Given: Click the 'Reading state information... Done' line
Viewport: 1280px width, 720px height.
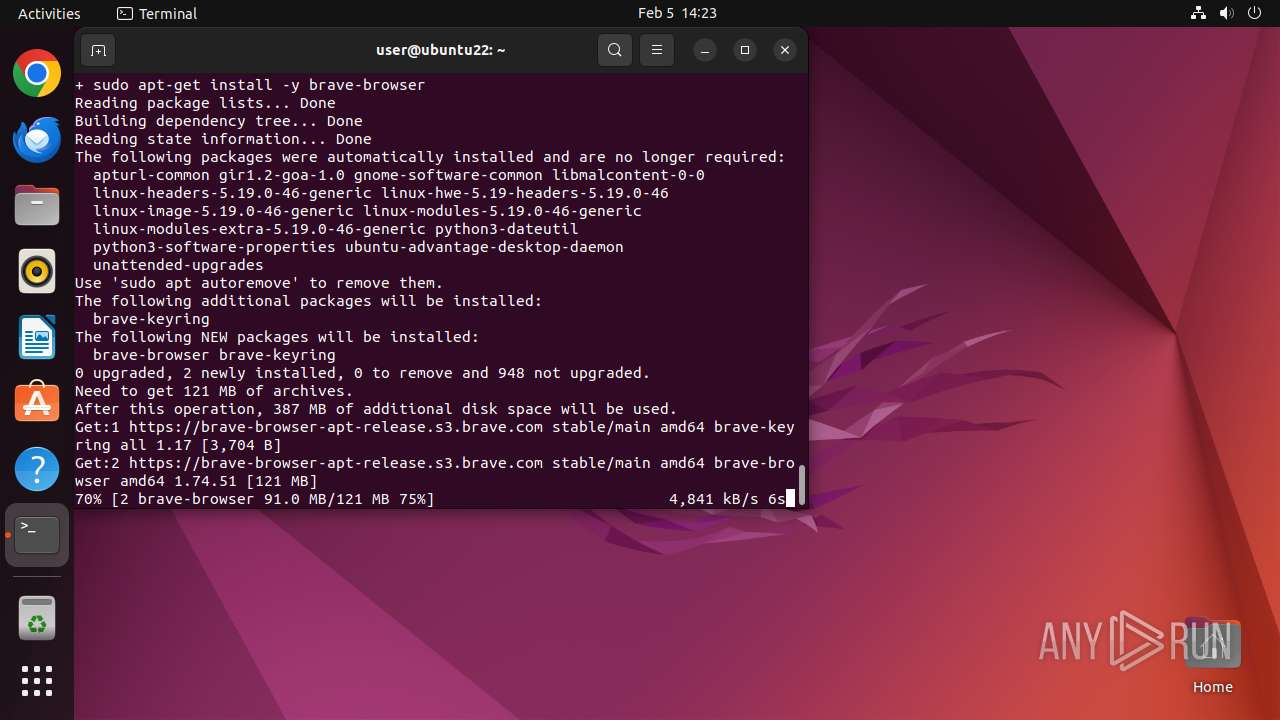Looking at the screenshot, I should point(223,139).
